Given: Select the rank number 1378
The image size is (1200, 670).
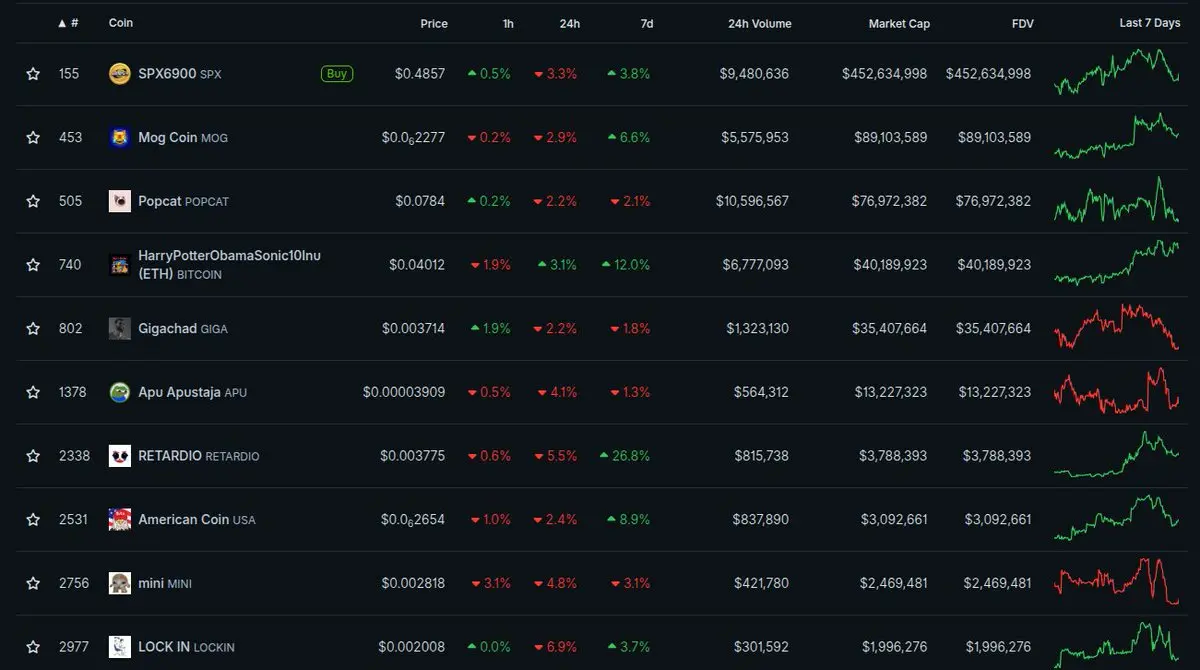Looking at the screenshot, I should (73, 392).
